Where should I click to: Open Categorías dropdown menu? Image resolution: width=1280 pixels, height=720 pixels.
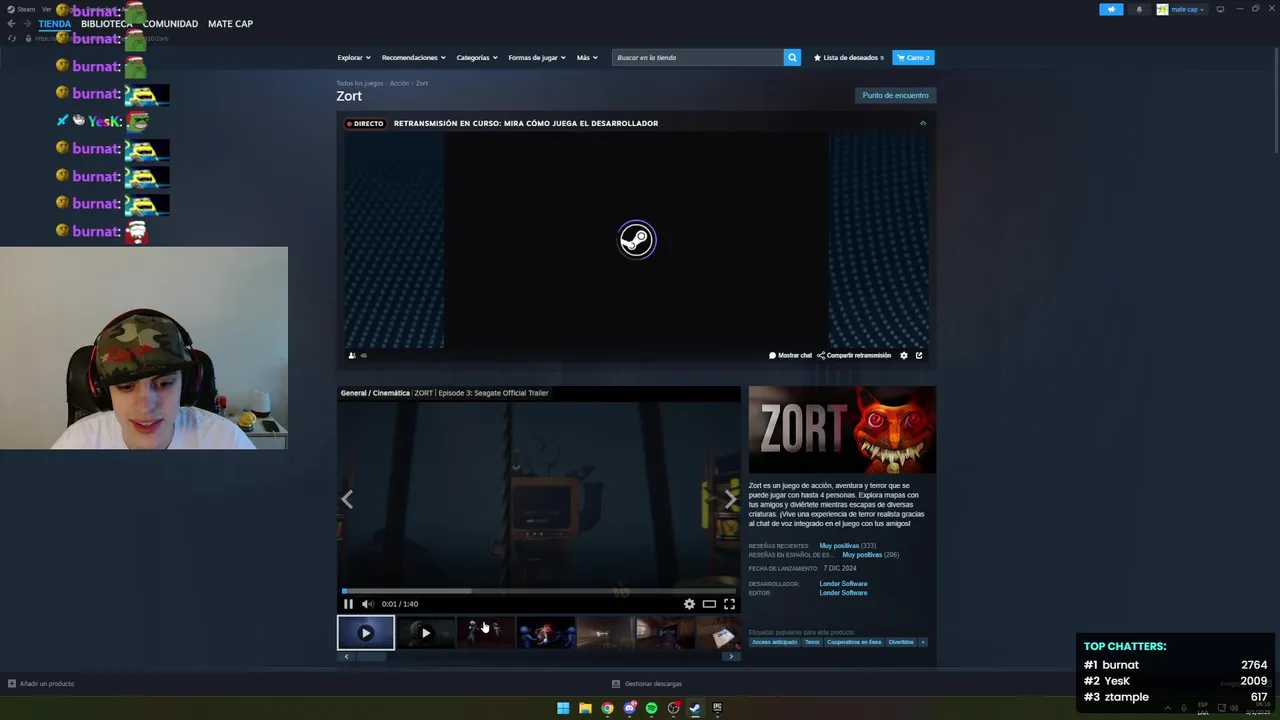point(477,58)
